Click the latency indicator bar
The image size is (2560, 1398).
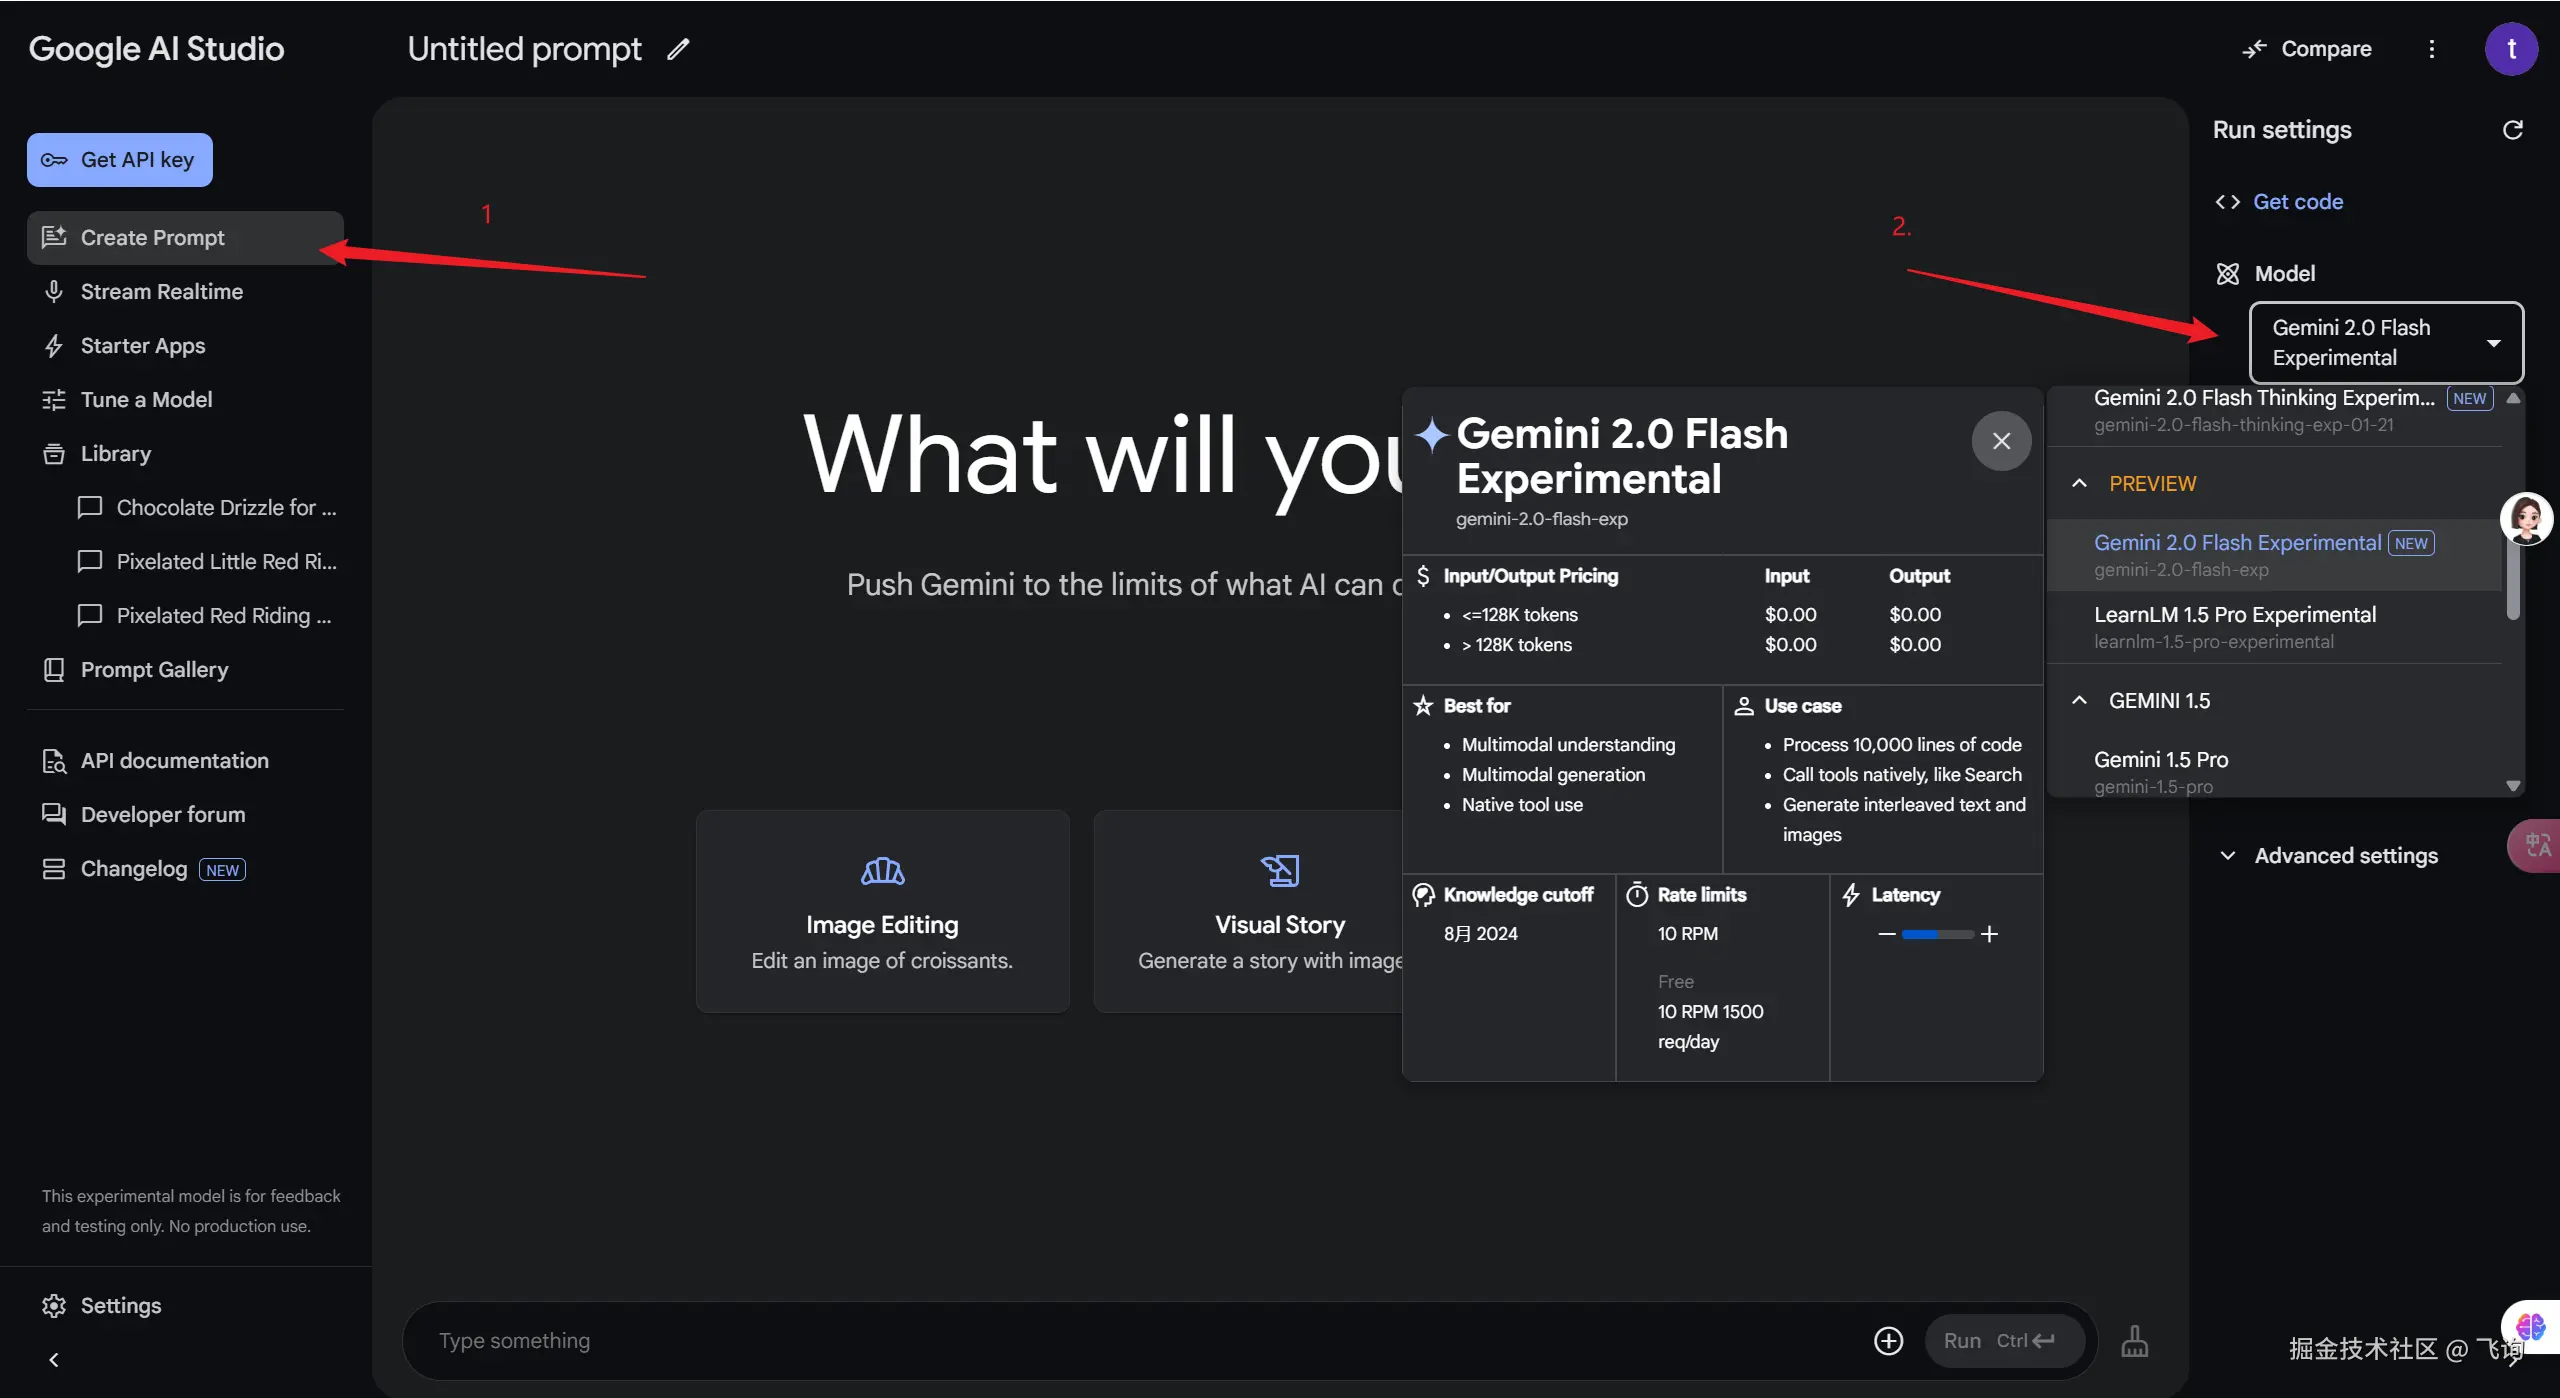pos(1937,934)
